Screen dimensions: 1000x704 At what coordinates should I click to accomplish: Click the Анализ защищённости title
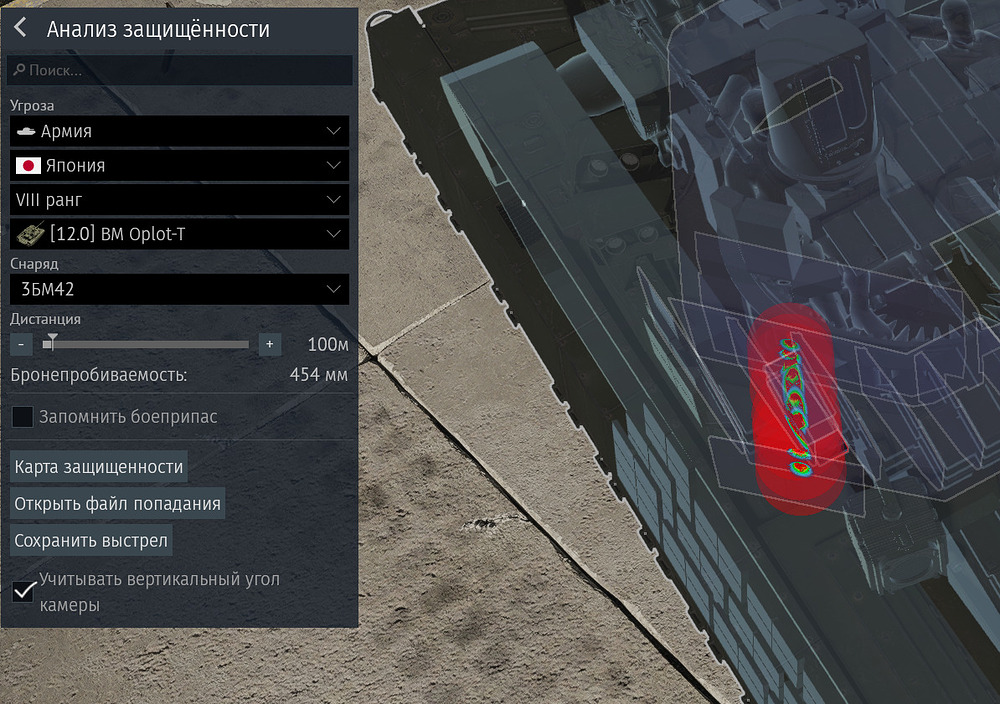click(158, 29)
